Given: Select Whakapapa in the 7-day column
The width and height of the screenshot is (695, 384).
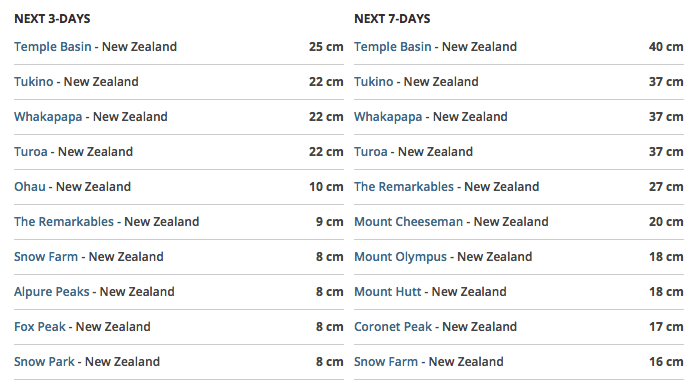Looking at the screenshot, I should coord(388,117).
